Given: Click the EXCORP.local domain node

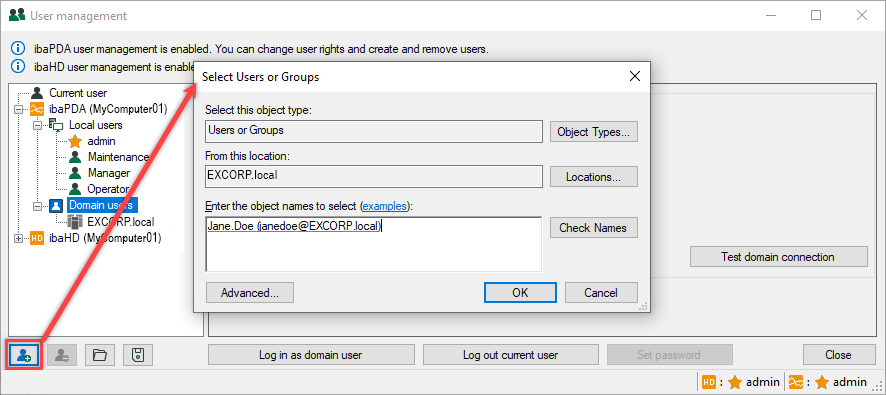Looking at the screenshot, I should click(x=111, y=222).
